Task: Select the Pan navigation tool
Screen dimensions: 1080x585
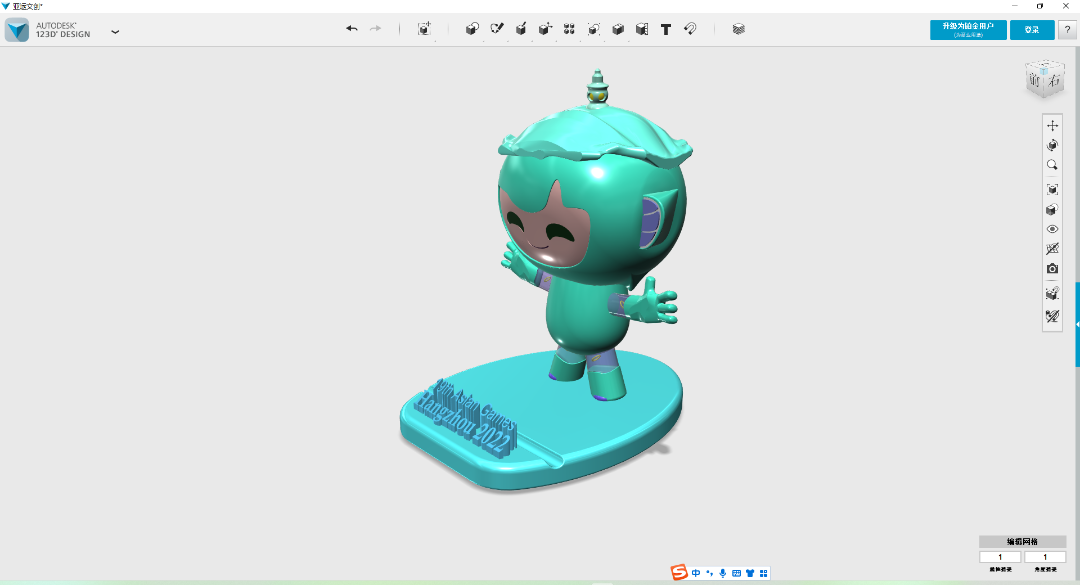Action: tap(1052, 125)
